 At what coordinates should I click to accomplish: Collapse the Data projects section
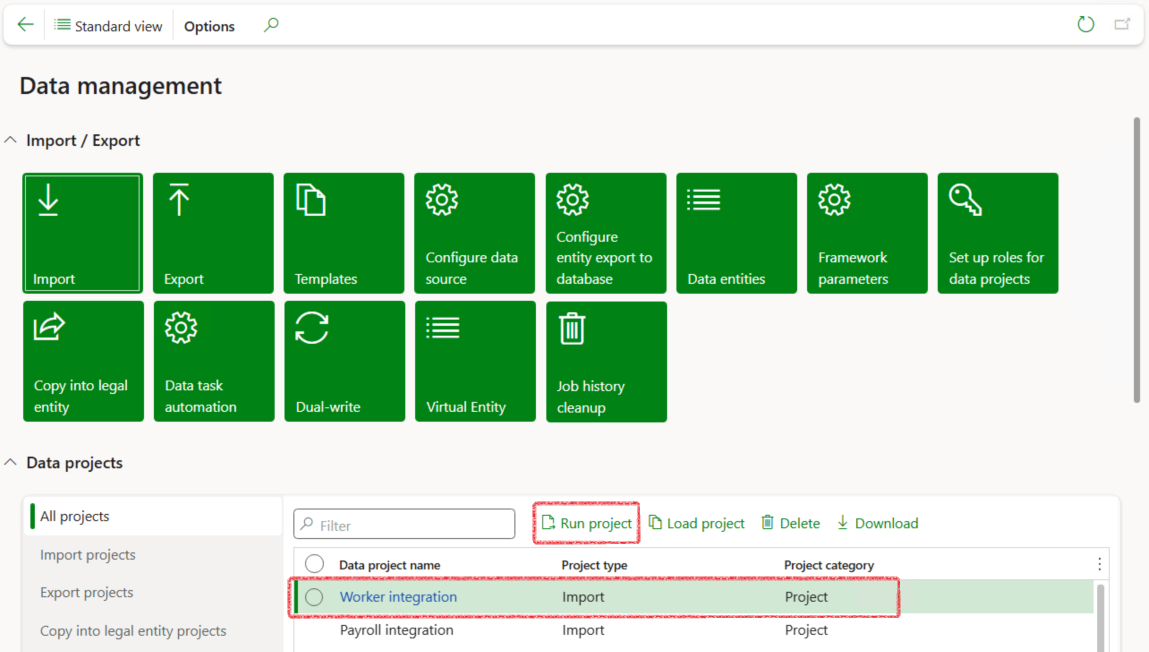click(11, 463)
